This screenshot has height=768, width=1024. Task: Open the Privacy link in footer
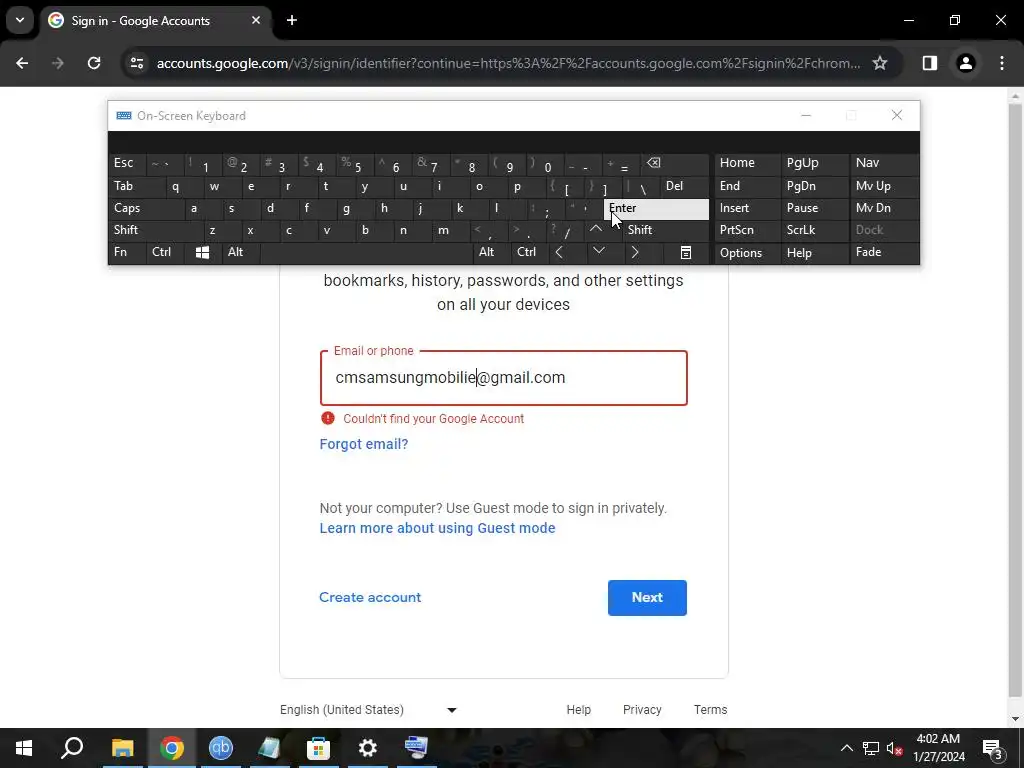642,710
